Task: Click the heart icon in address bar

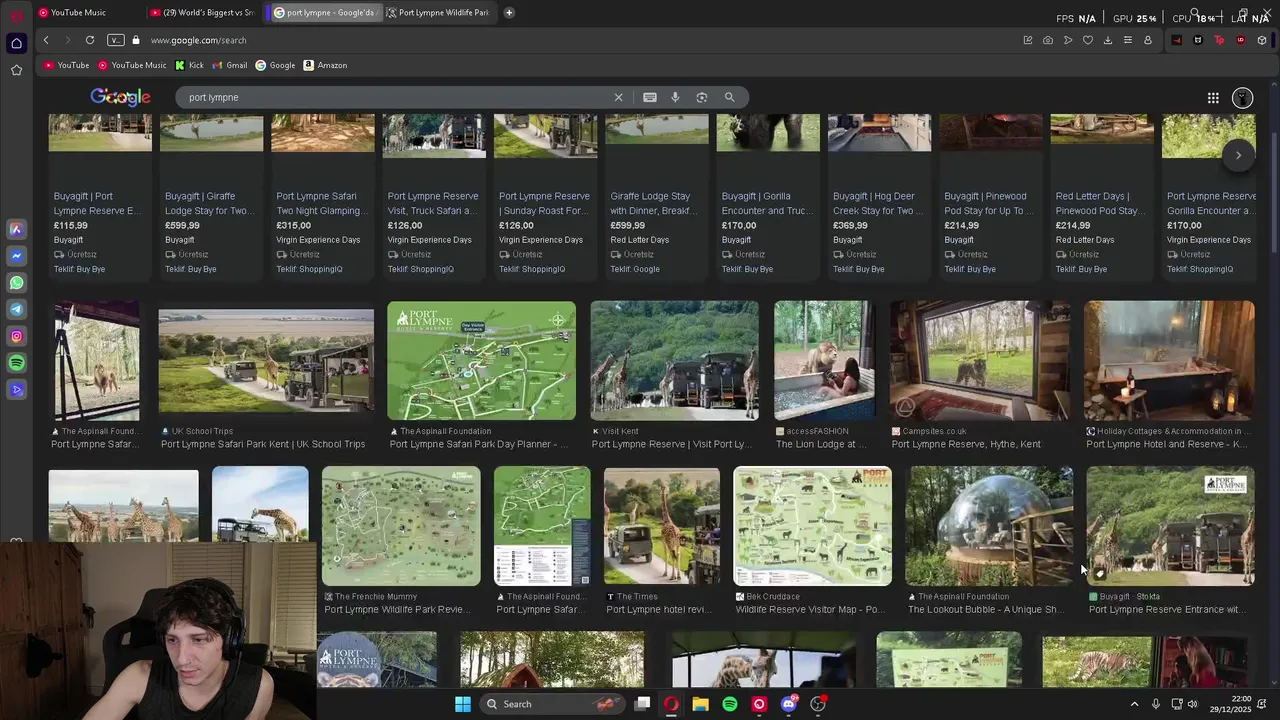Action: pos(1087,40)
